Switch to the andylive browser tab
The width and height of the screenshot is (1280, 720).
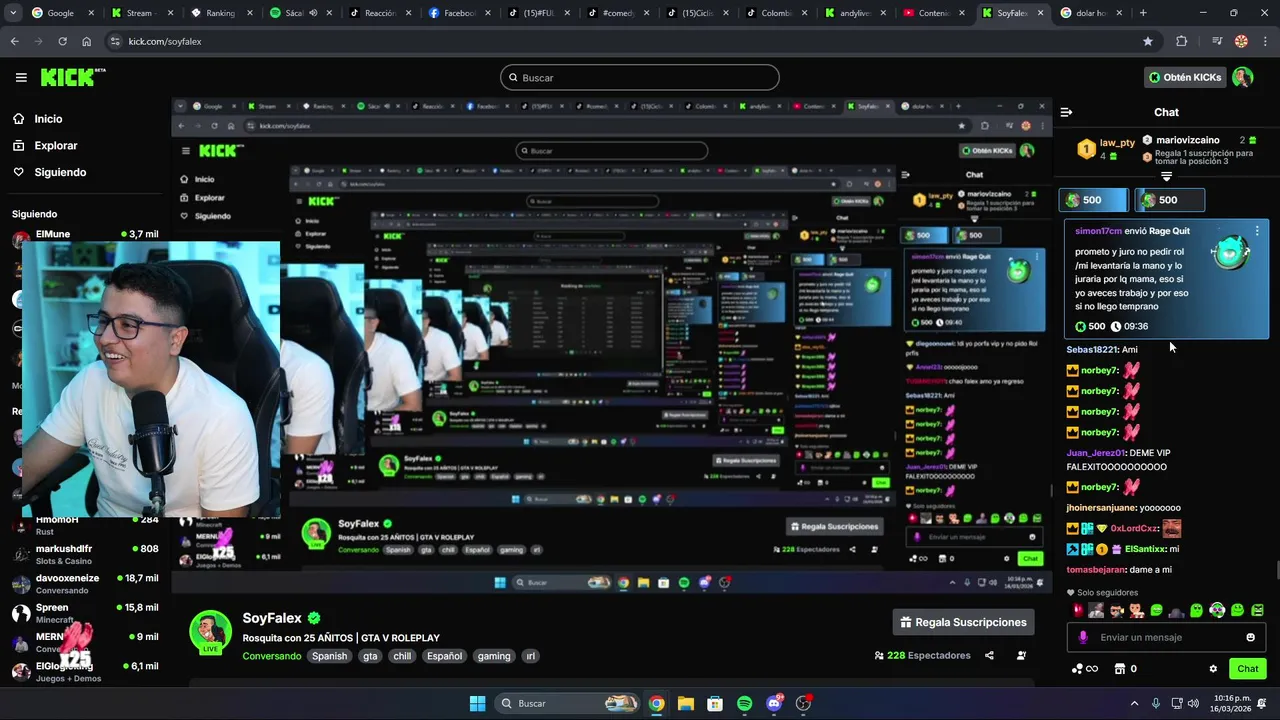(855, 13)
